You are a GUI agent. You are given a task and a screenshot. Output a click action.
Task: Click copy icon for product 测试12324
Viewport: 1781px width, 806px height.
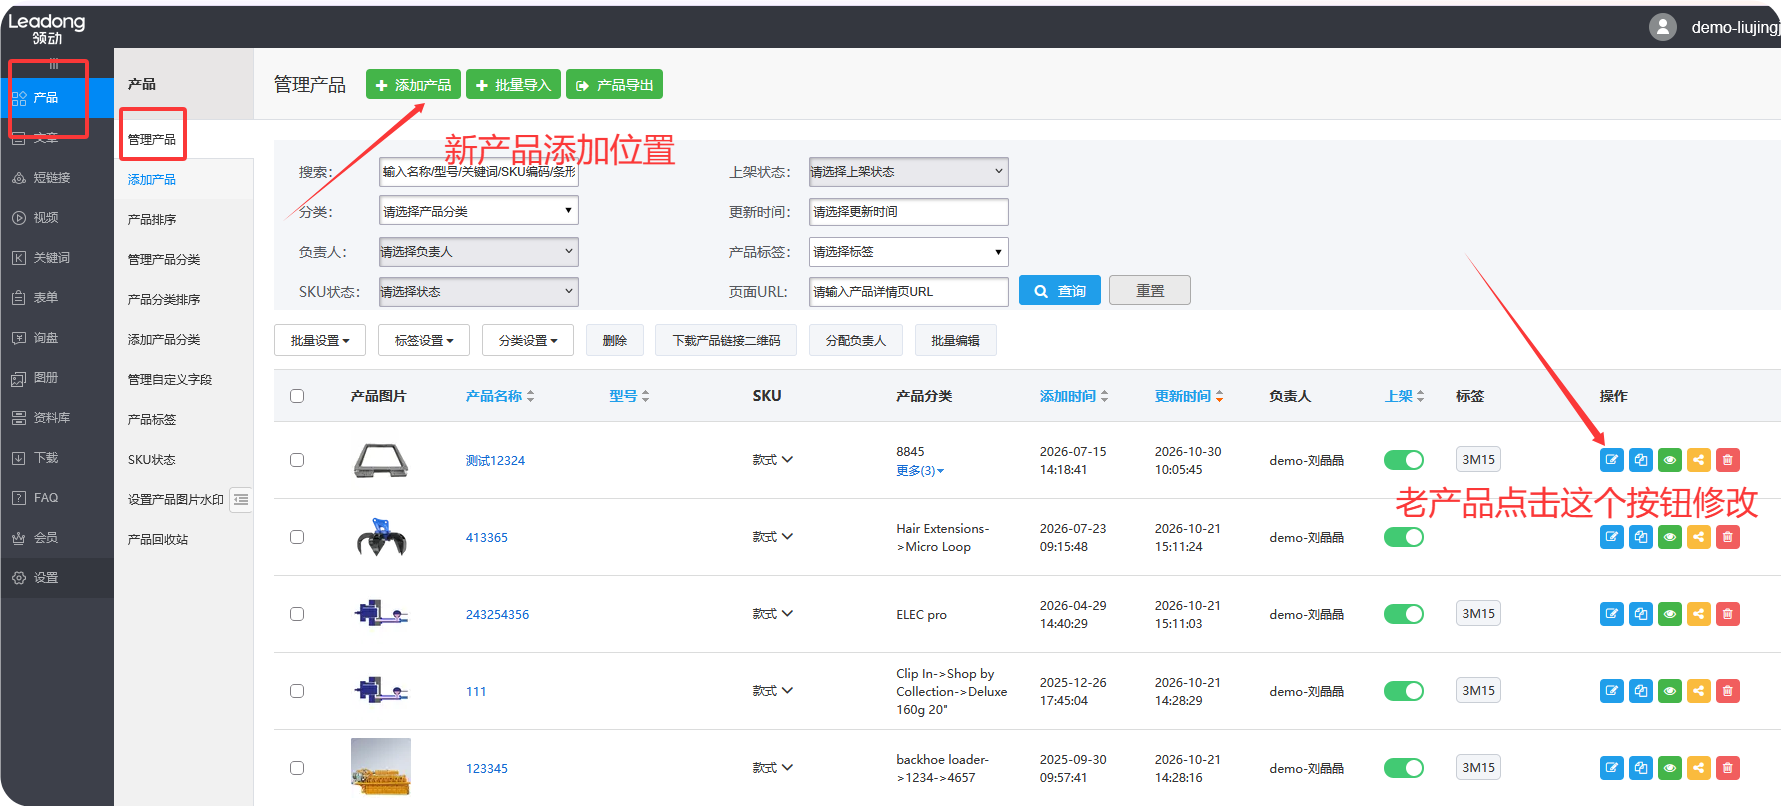coord(1641,460)
